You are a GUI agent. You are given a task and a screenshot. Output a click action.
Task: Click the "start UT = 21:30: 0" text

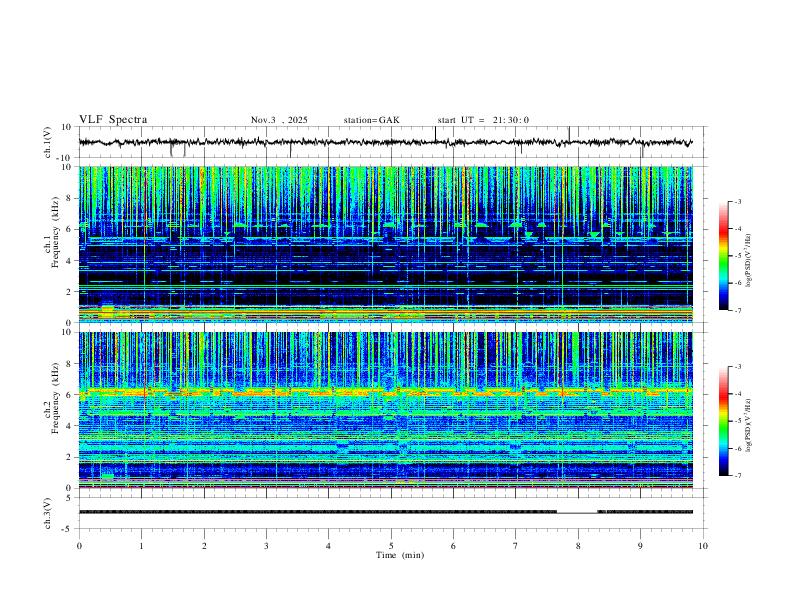[x=483, y=120]
